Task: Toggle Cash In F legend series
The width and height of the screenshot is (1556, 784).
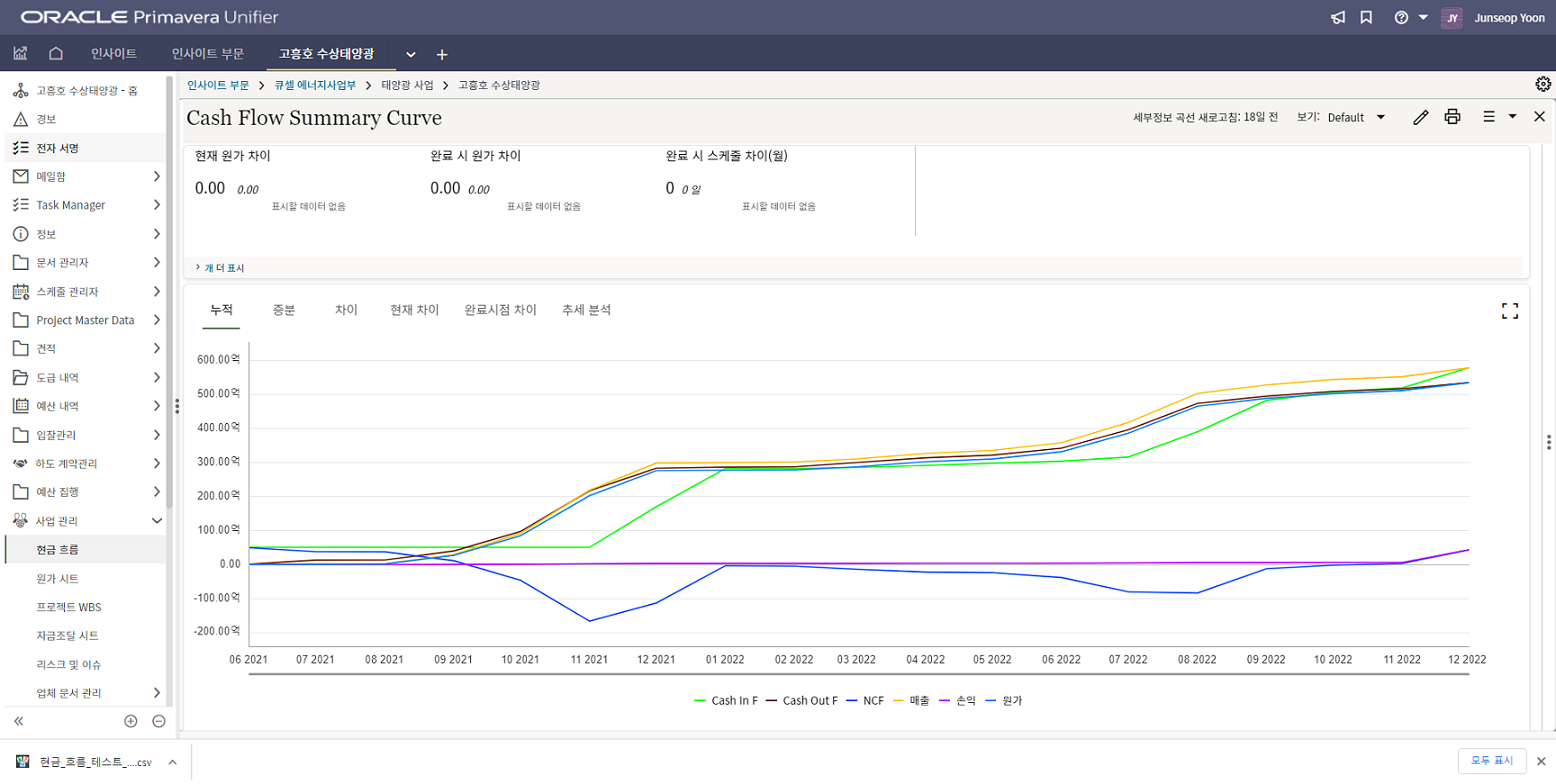Action: 726,700
